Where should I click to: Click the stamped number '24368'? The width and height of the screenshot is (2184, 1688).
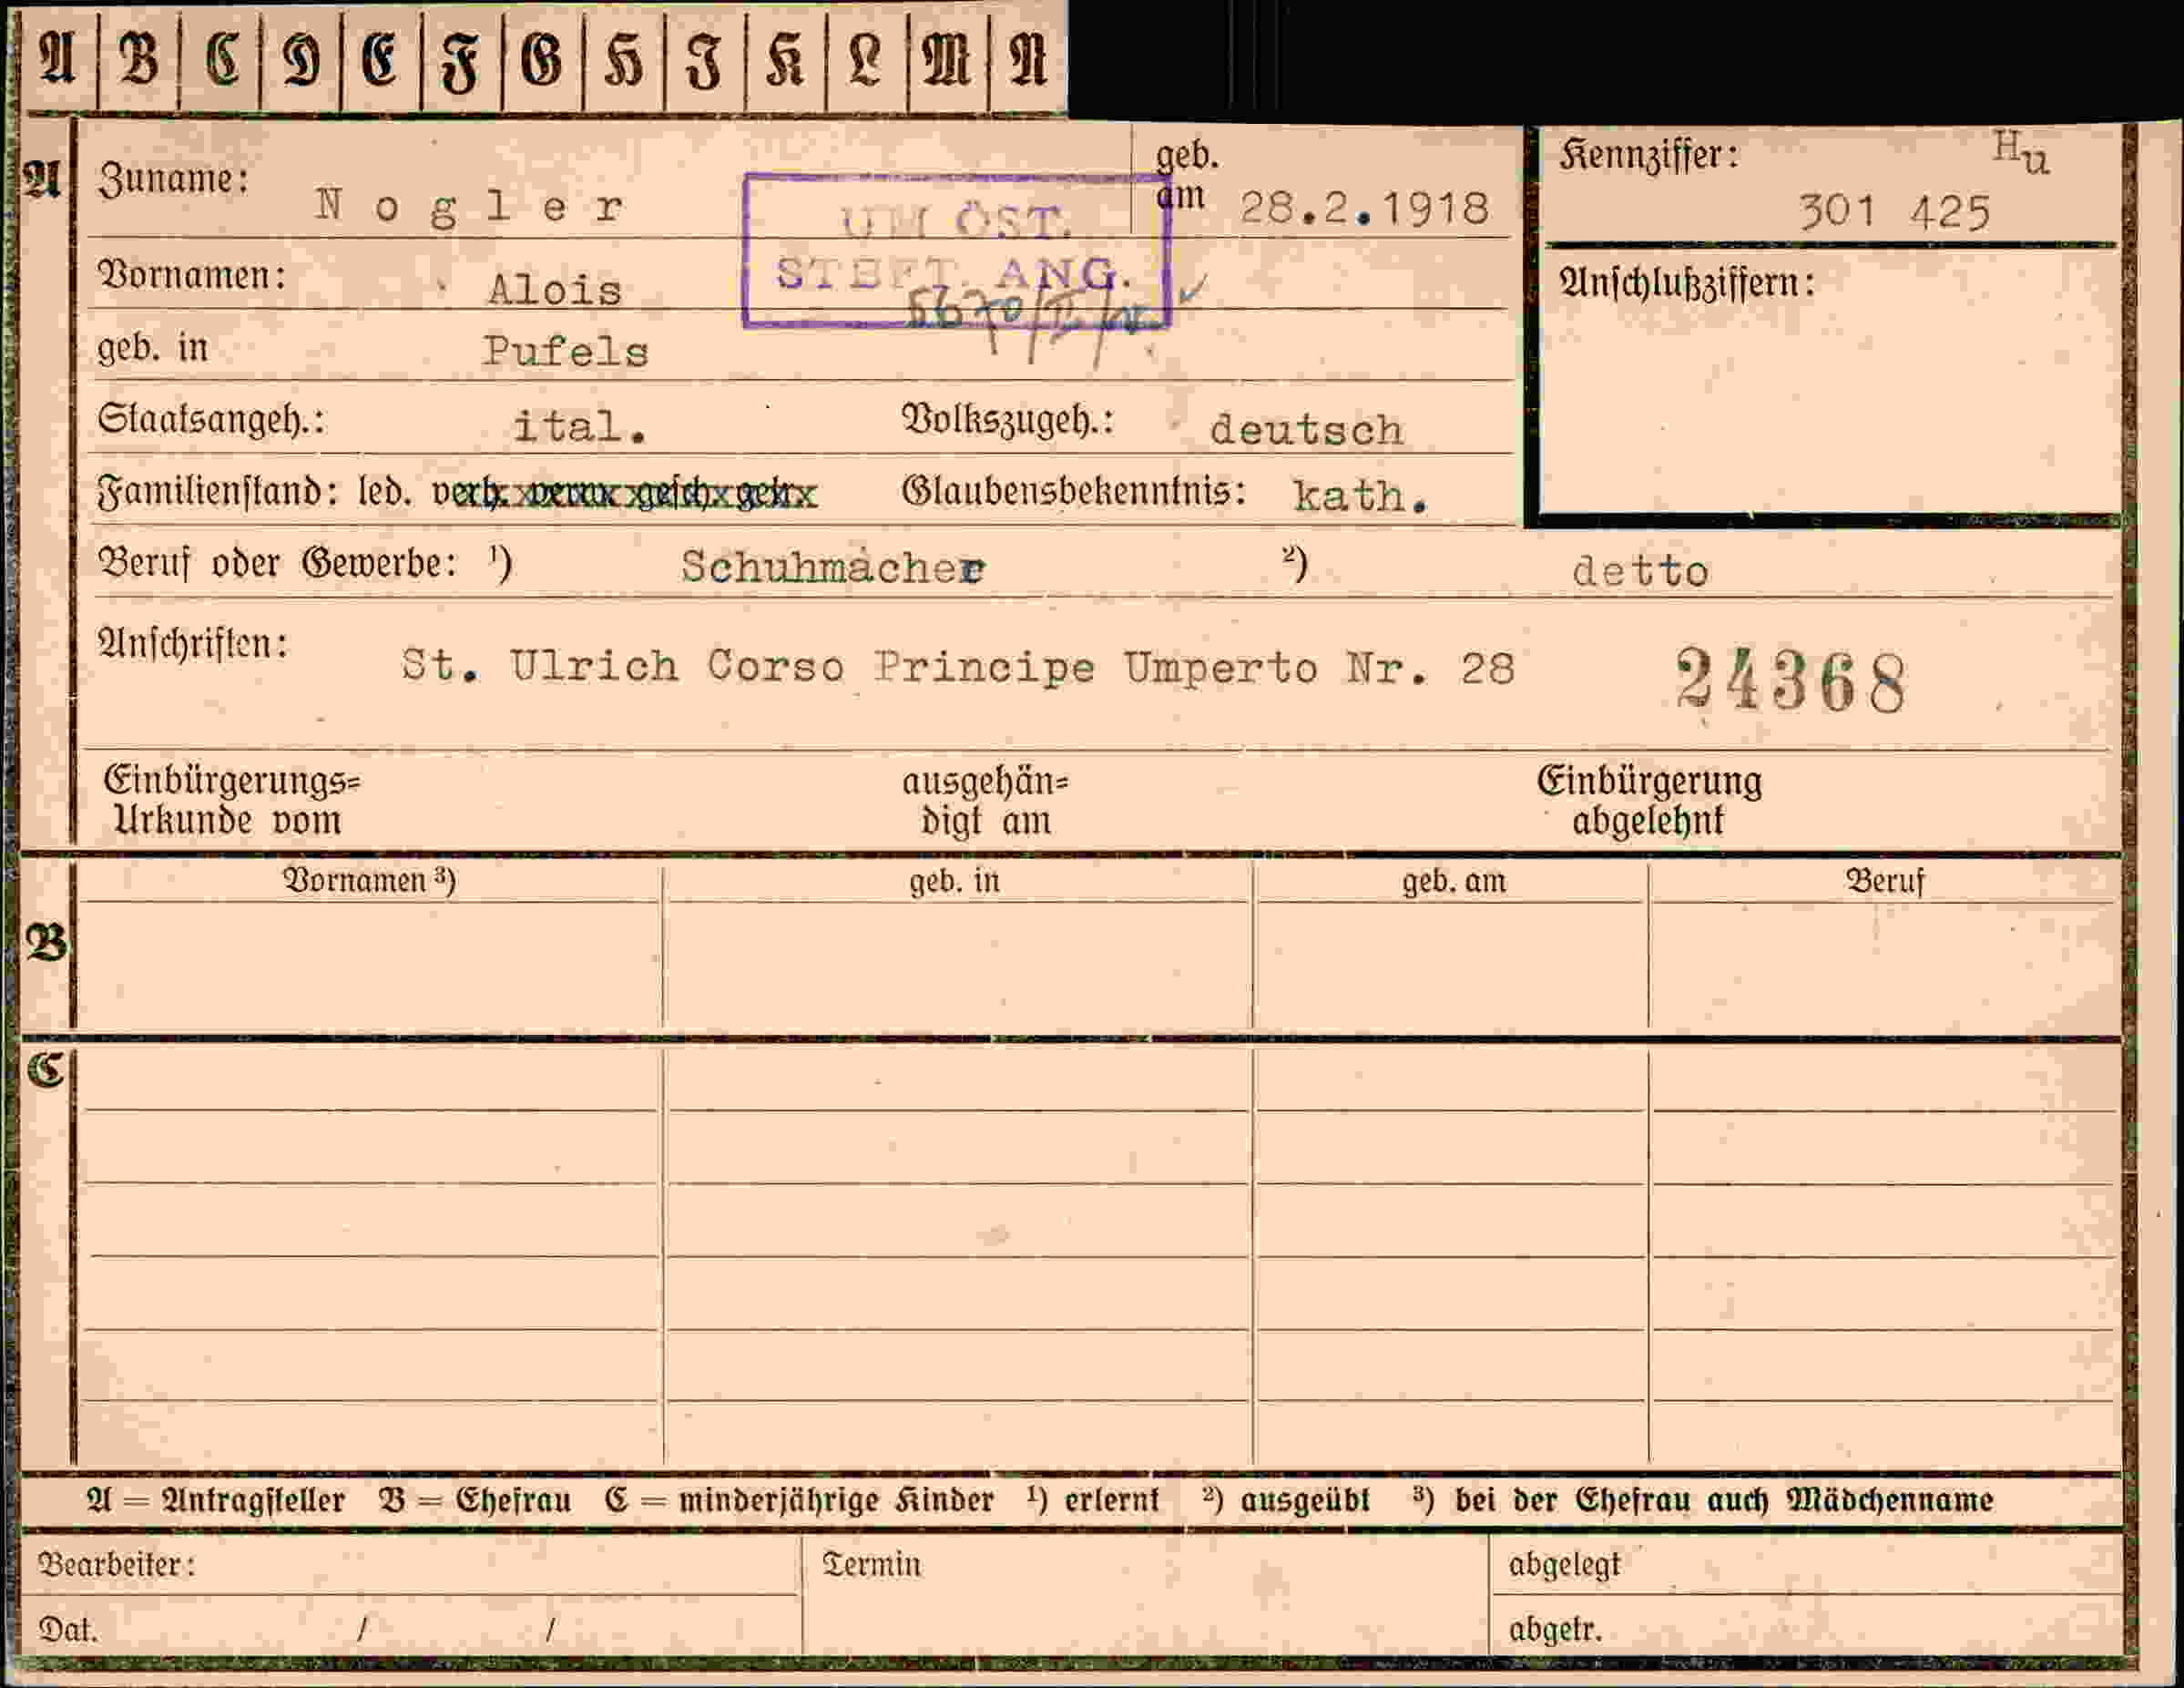click(x=1791, y=680)
